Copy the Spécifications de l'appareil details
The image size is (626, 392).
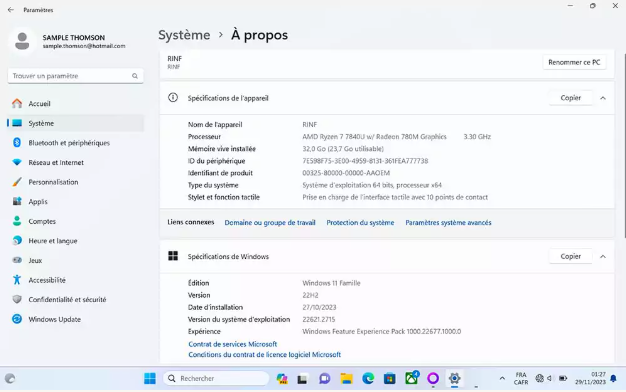(x=570, y=98)
